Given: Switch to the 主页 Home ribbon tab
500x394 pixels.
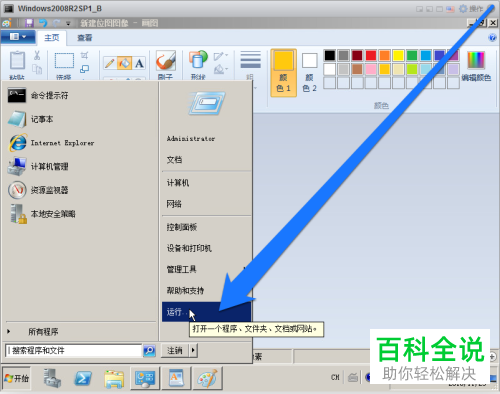Looking at the screenshot, I should (x=52, y=38).
